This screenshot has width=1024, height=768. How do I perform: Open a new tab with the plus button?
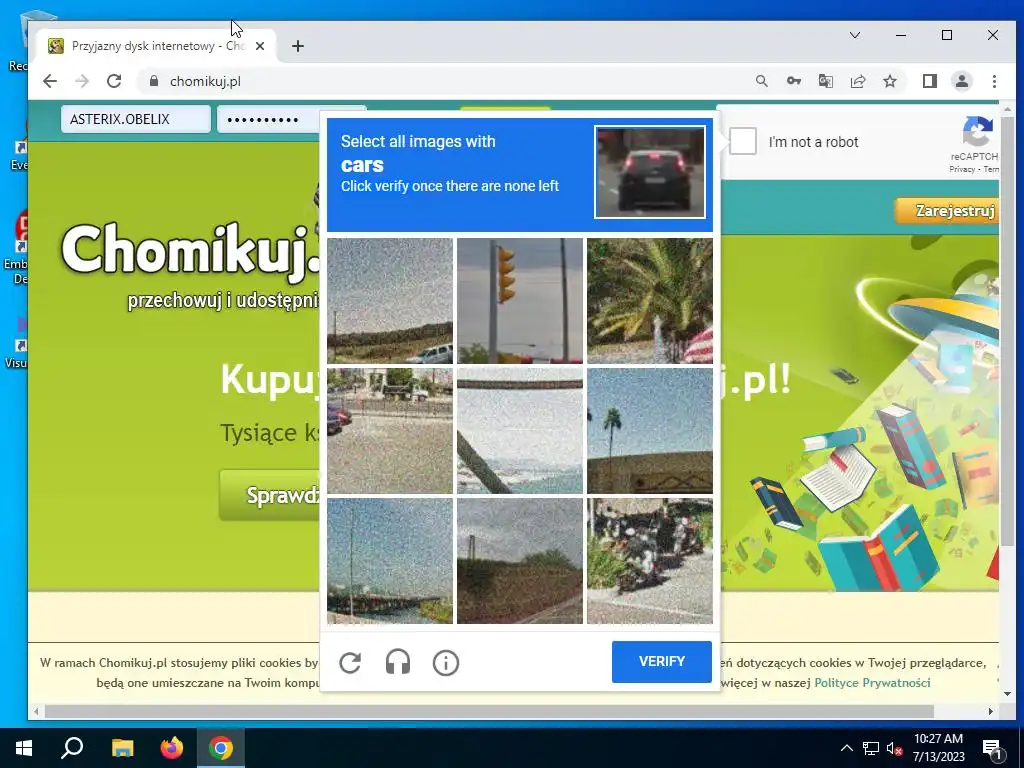[x=298, y=46]
